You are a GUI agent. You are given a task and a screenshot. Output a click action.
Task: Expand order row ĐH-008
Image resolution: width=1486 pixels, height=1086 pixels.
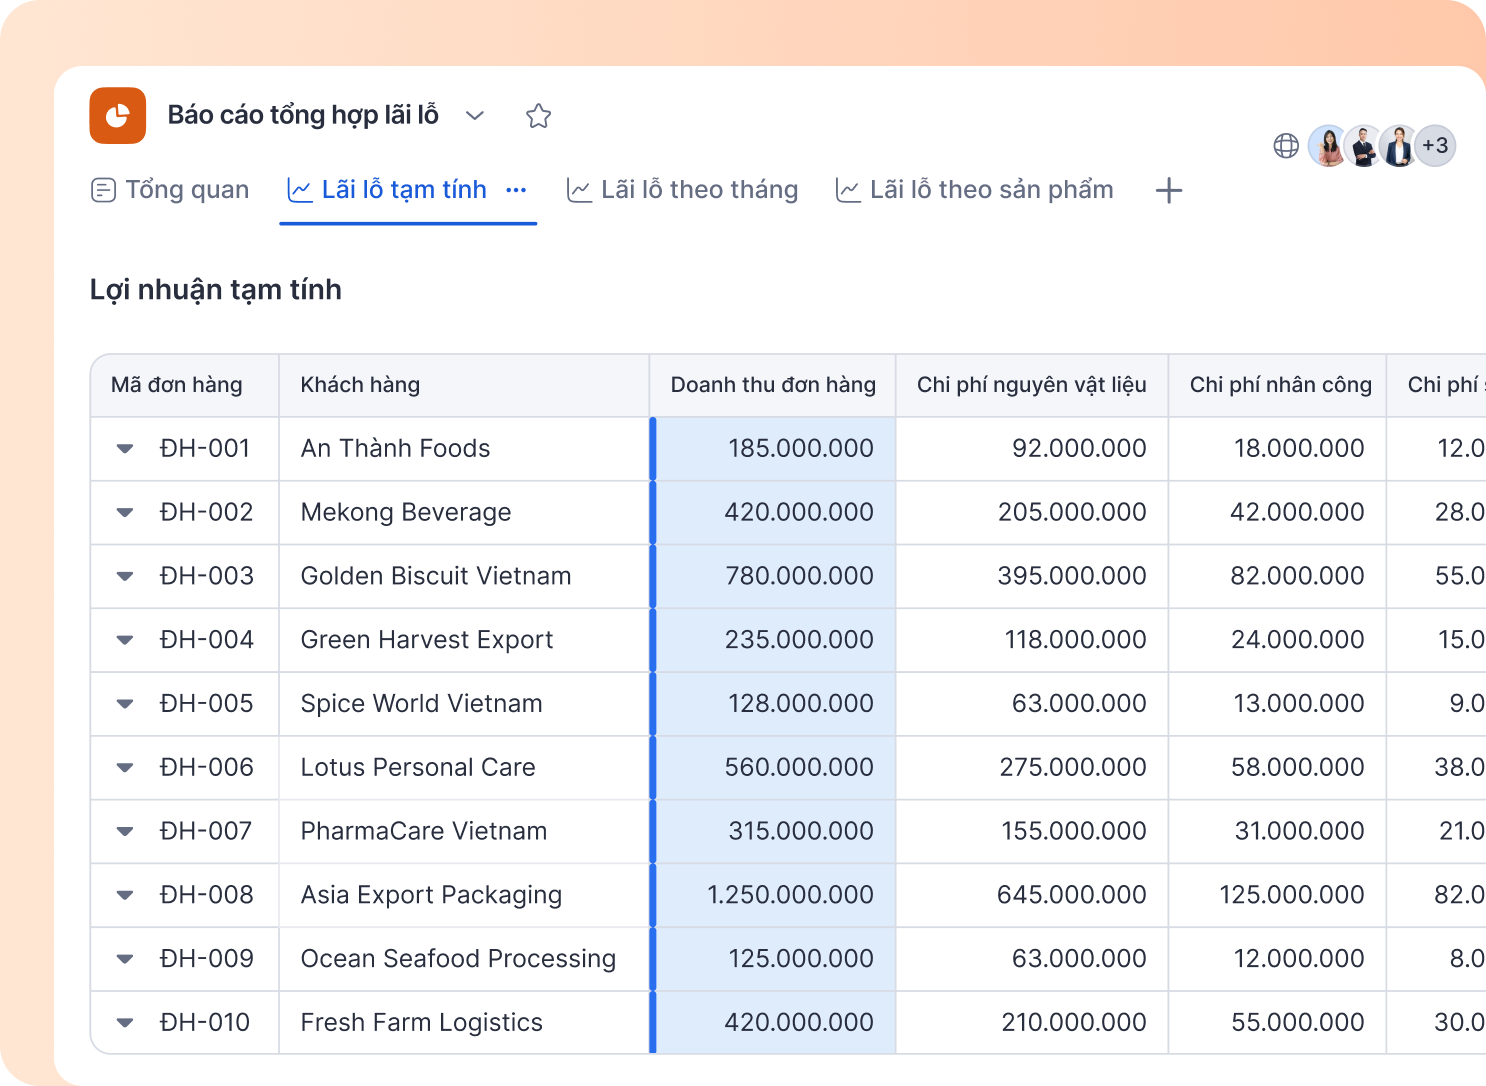[125, 895]
